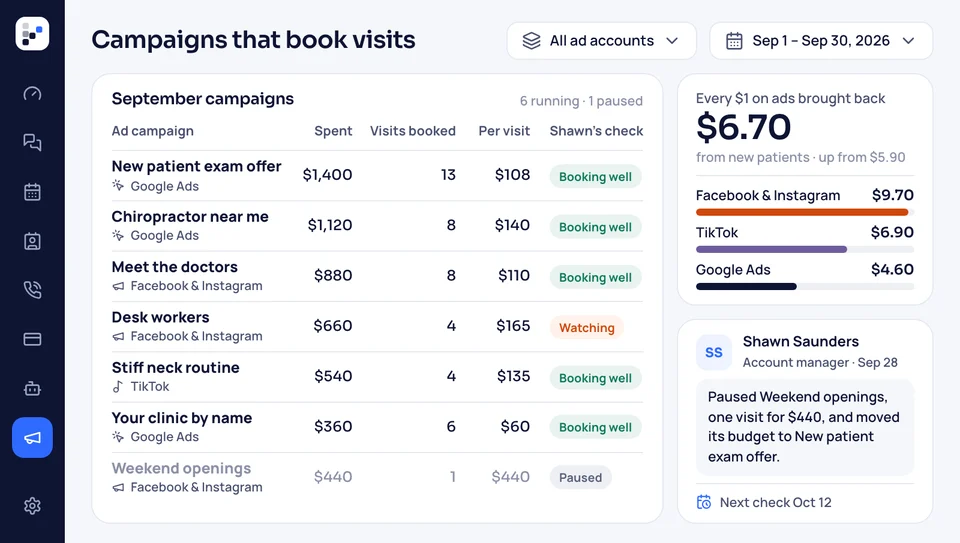Click the chevron next to All ad accounts

click(x=672, y=41)
